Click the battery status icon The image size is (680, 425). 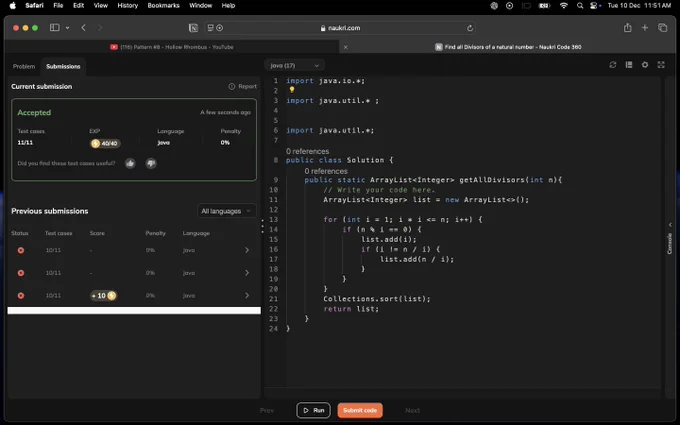click(544, 6)
